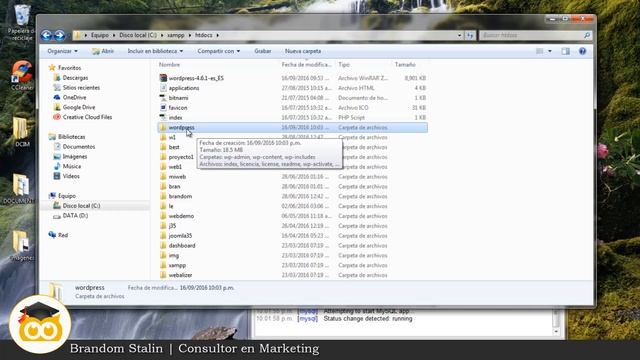Select the applications HTML file icon

[x=163, y=88]
